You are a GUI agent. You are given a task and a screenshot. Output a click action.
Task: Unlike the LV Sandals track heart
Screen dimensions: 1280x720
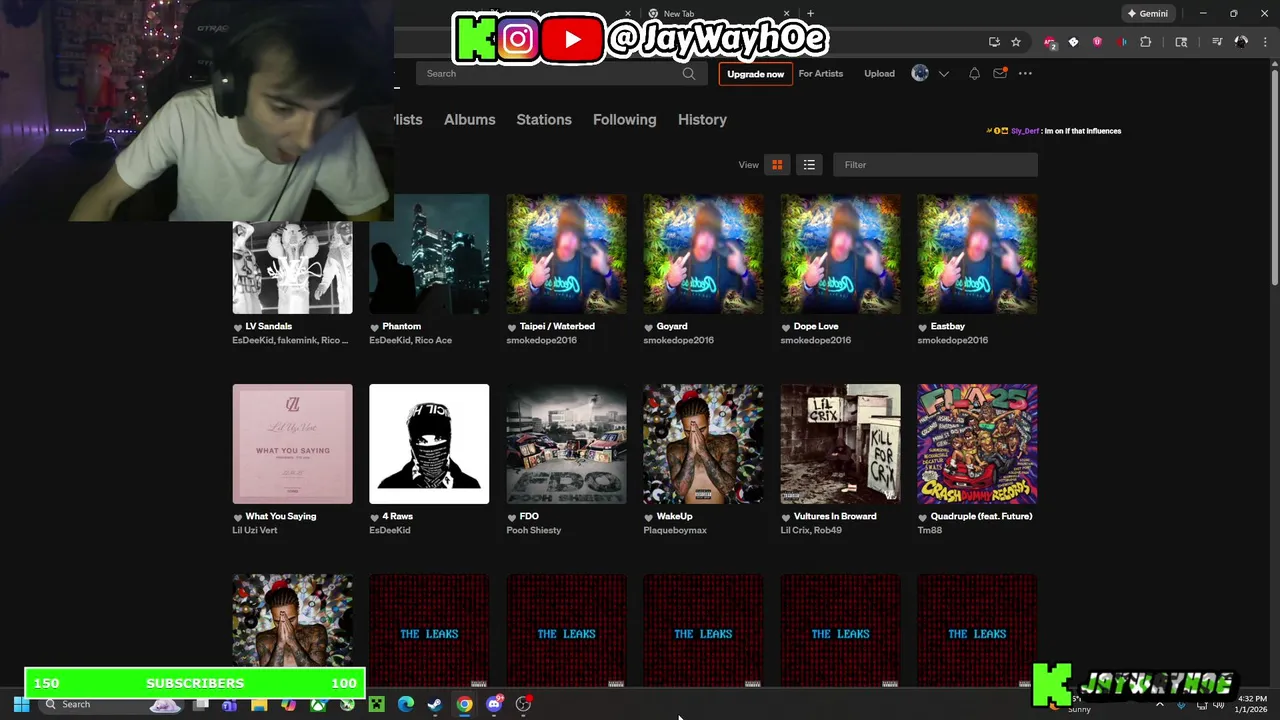(238, 327)
